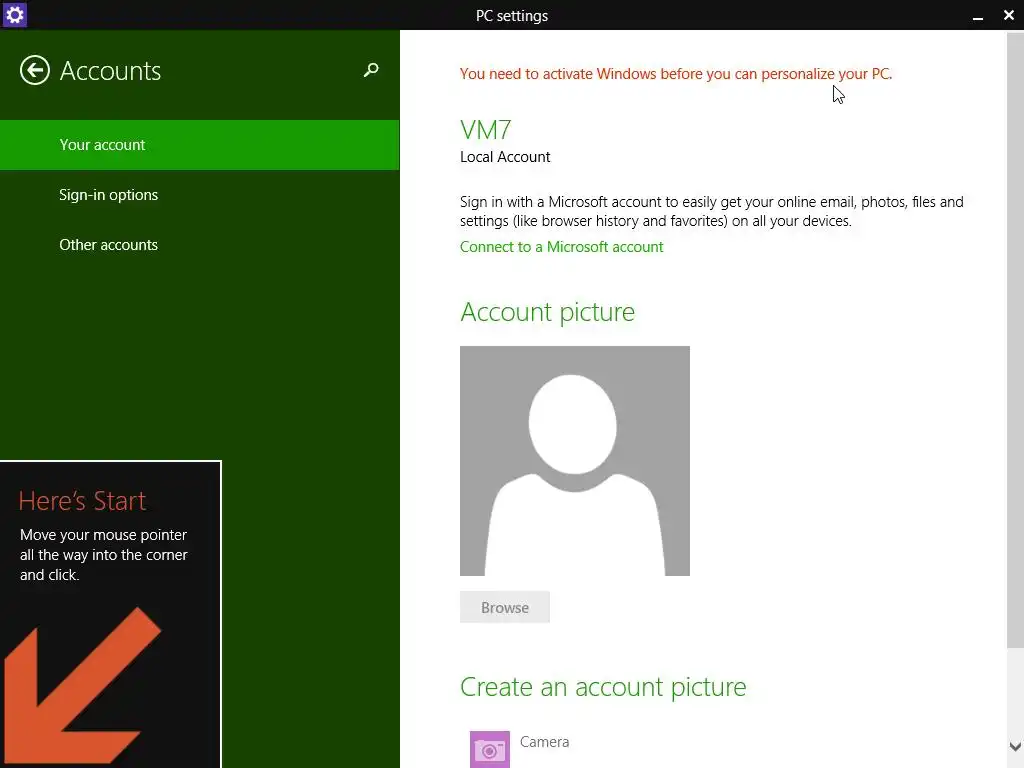
Task: Click Connect to a Microsoft account link
Action: click(562, 247)
